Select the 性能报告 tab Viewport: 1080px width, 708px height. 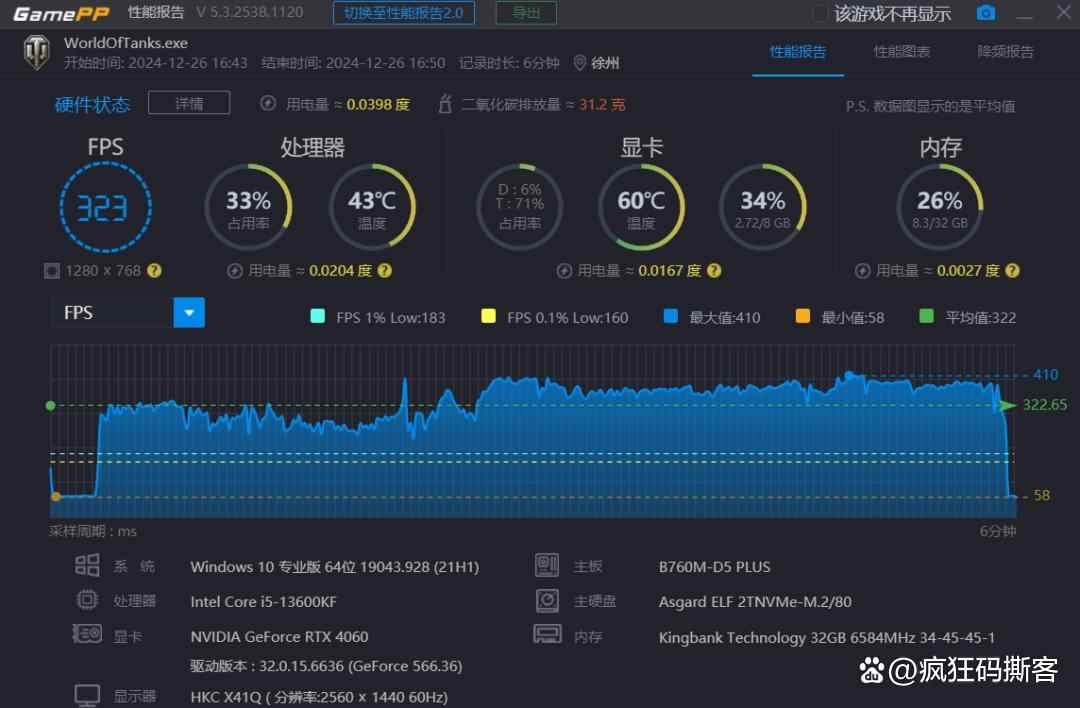797,52
